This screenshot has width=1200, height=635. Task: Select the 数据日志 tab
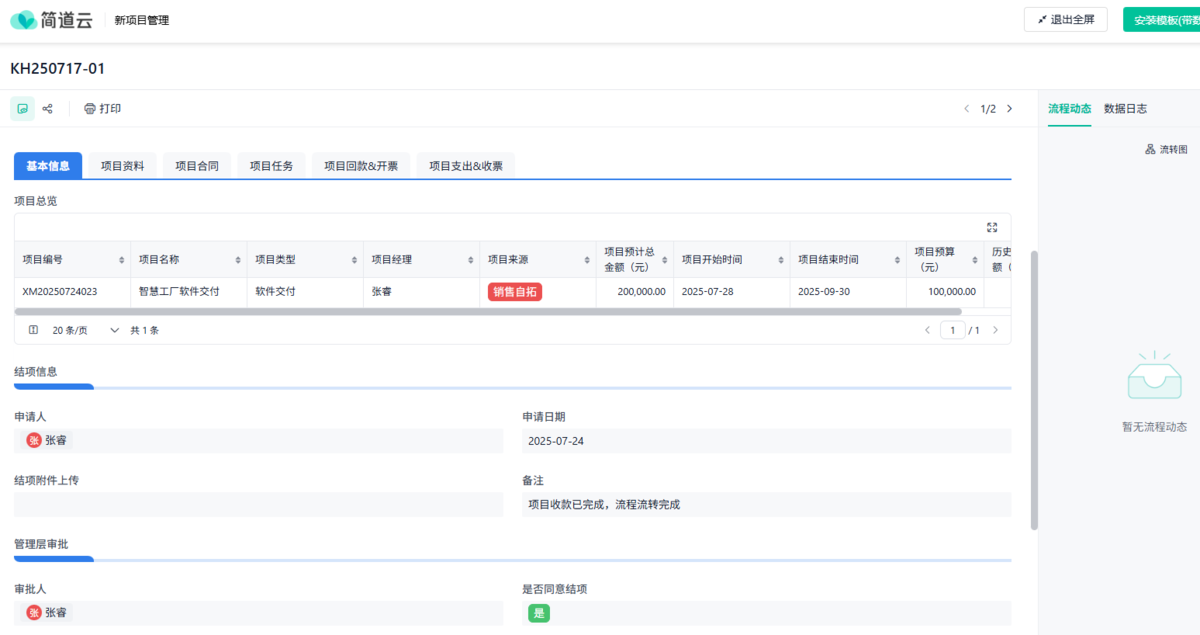[x=1126, y=108]
